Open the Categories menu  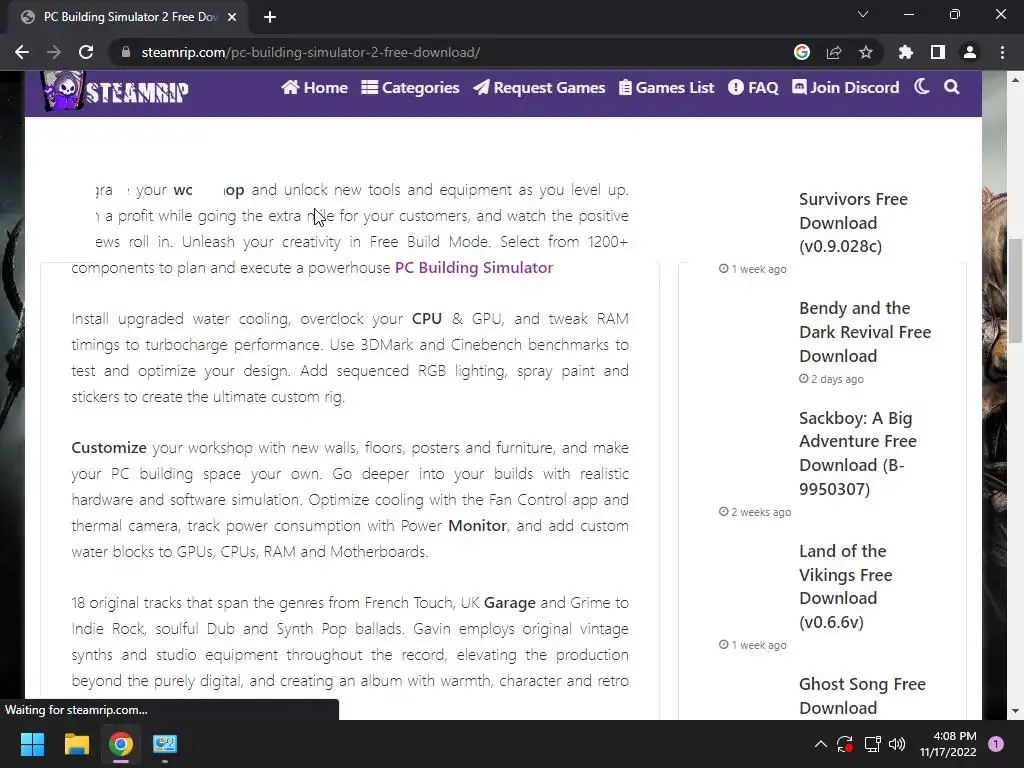410,88
